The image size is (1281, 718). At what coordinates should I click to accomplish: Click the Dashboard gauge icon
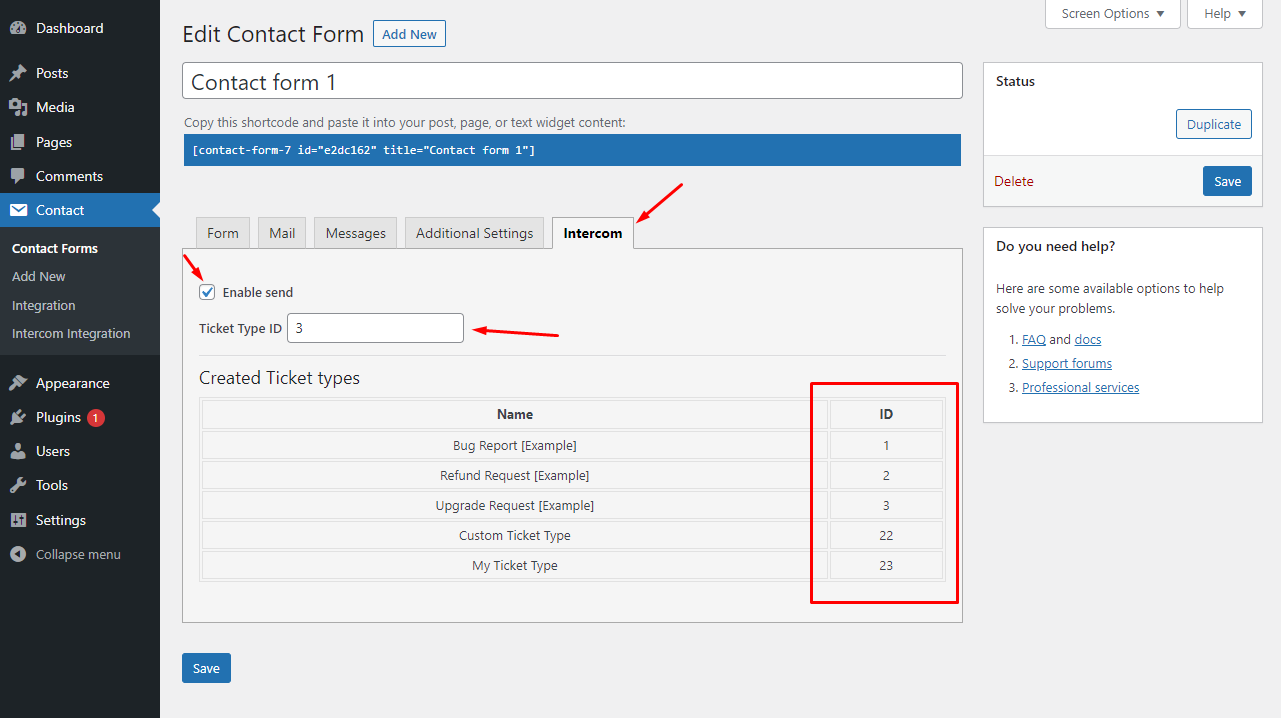pyautogui.click(x=18, y=28)
